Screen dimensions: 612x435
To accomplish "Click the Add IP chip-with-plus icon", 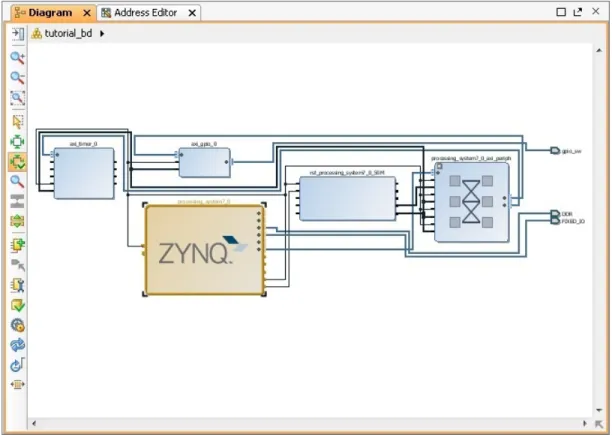I will pyautogui.click(x=18, y=245).
